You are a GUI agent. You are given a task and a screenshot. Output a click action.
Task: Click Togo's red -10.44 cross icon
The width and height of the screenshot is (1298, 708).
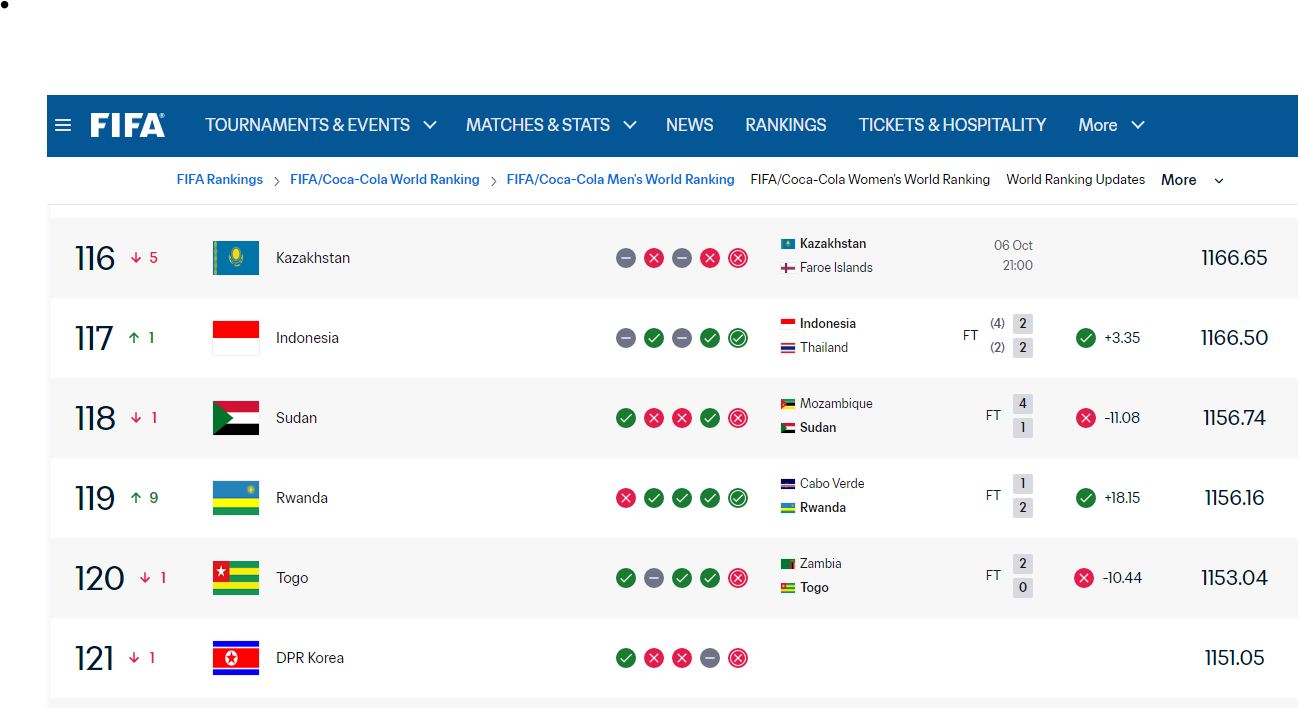pos(1084,578)
